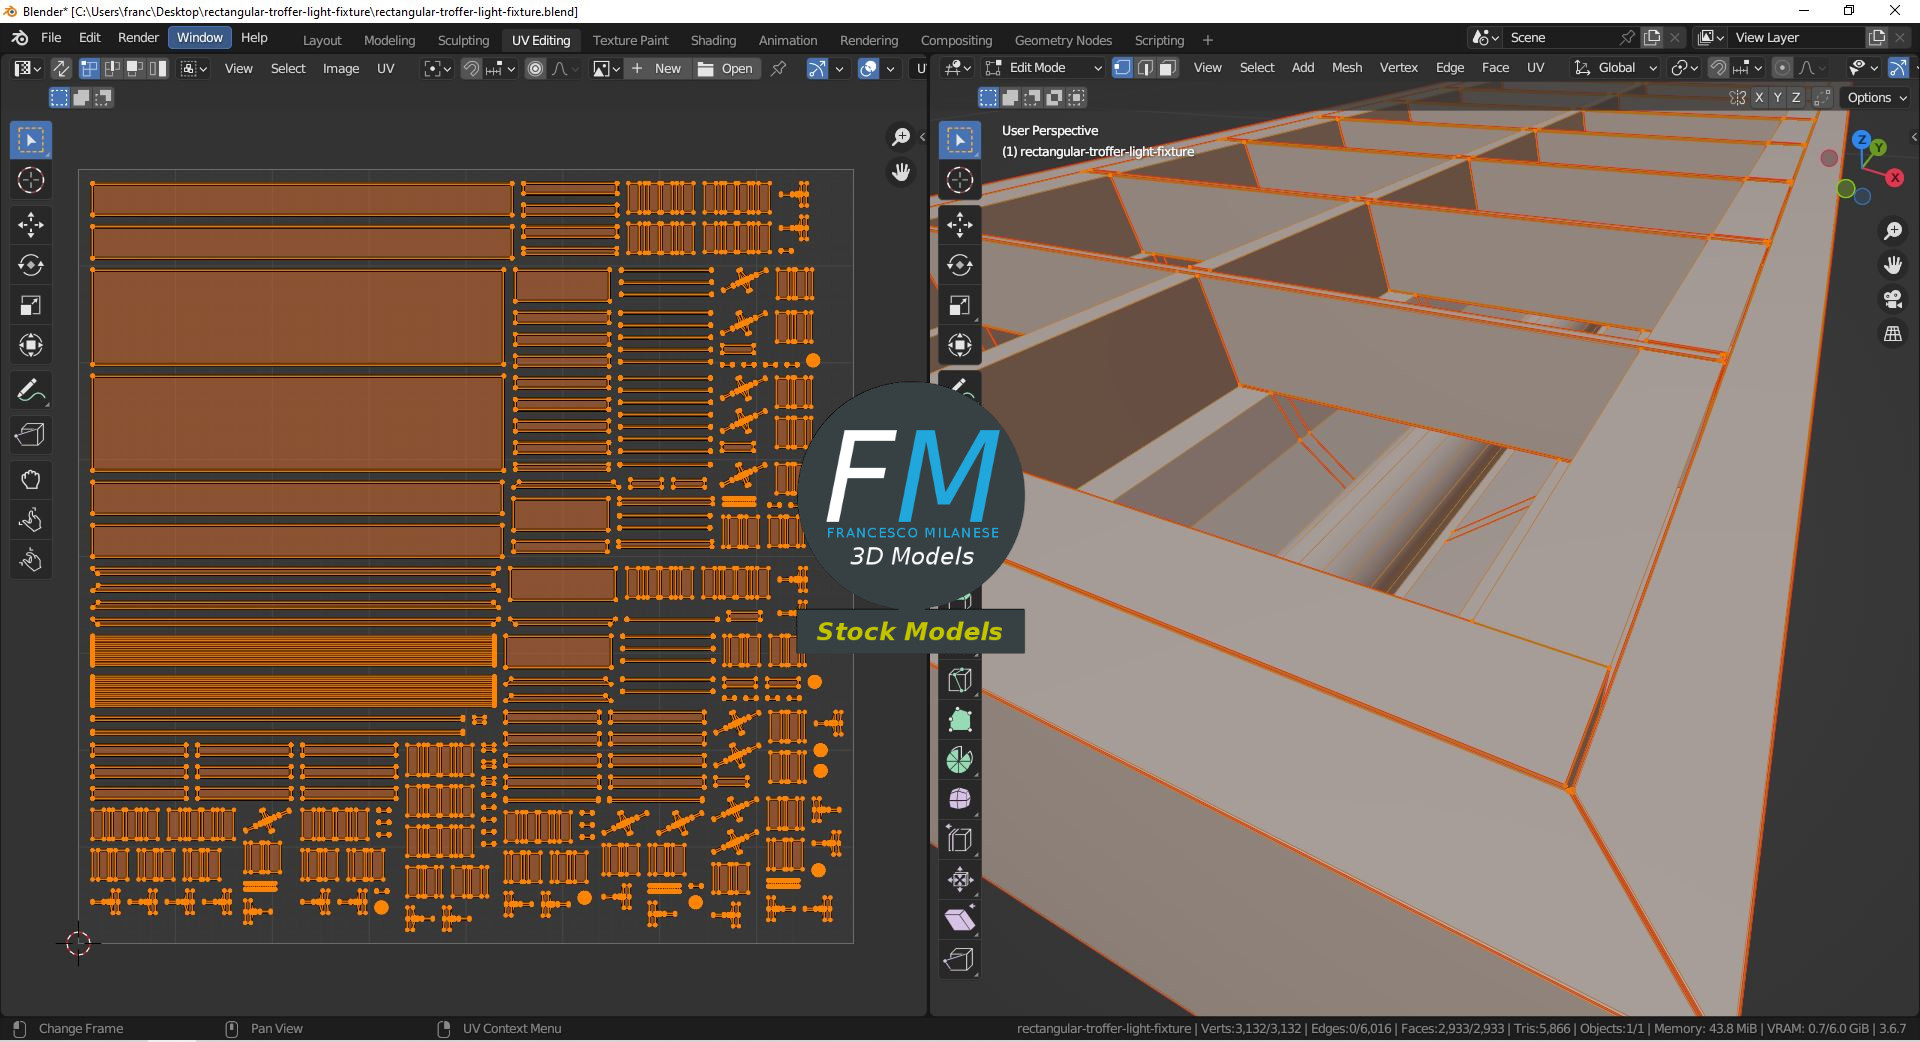The height and width of the screenshot is (1042, 1920).
Task: Open the Global transform orientation dropdown
Action: (1615, 68)
